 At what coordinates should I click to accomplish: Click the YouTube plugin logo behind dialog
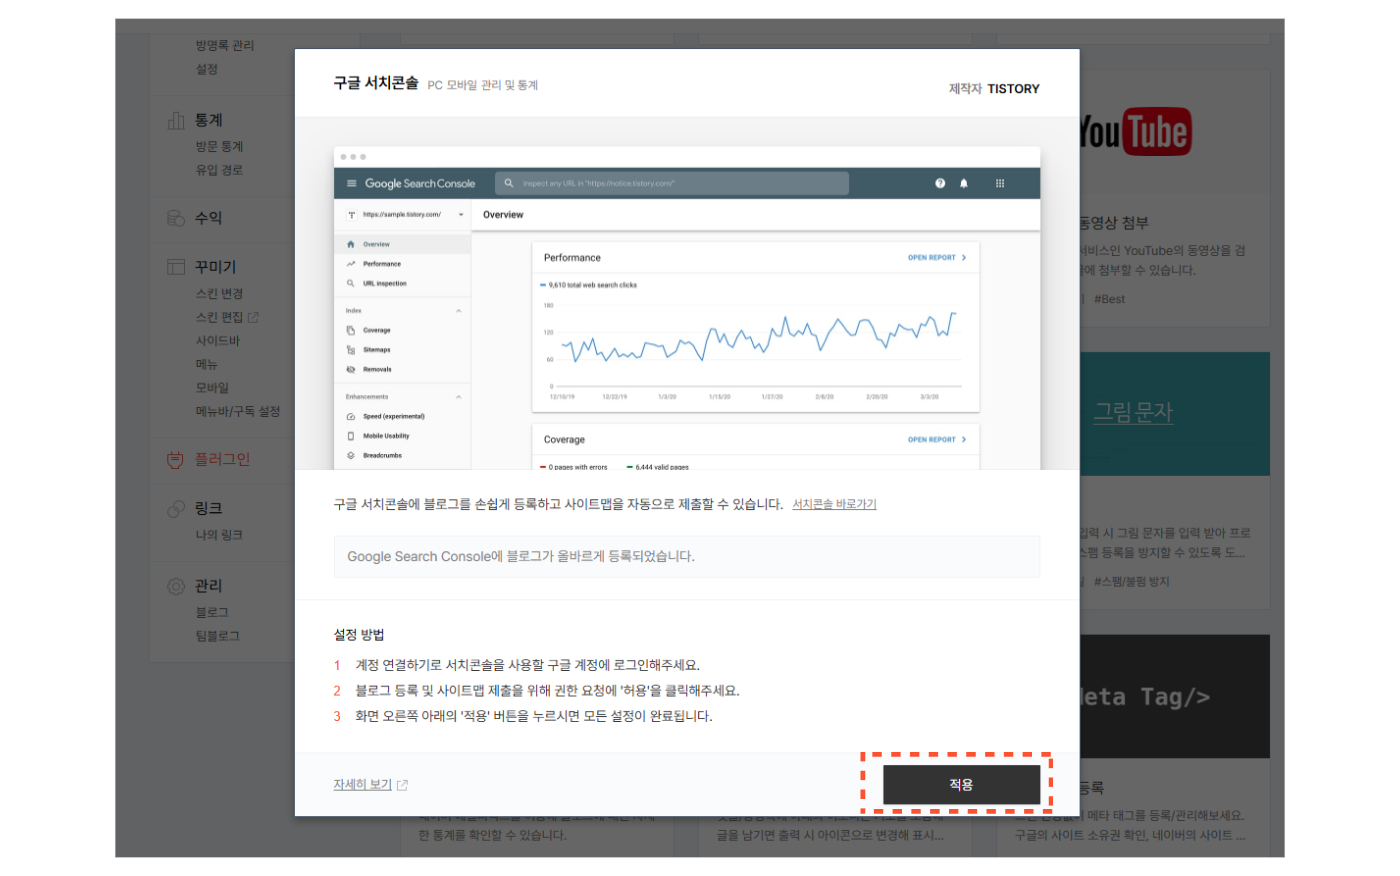coord(1135,132)
